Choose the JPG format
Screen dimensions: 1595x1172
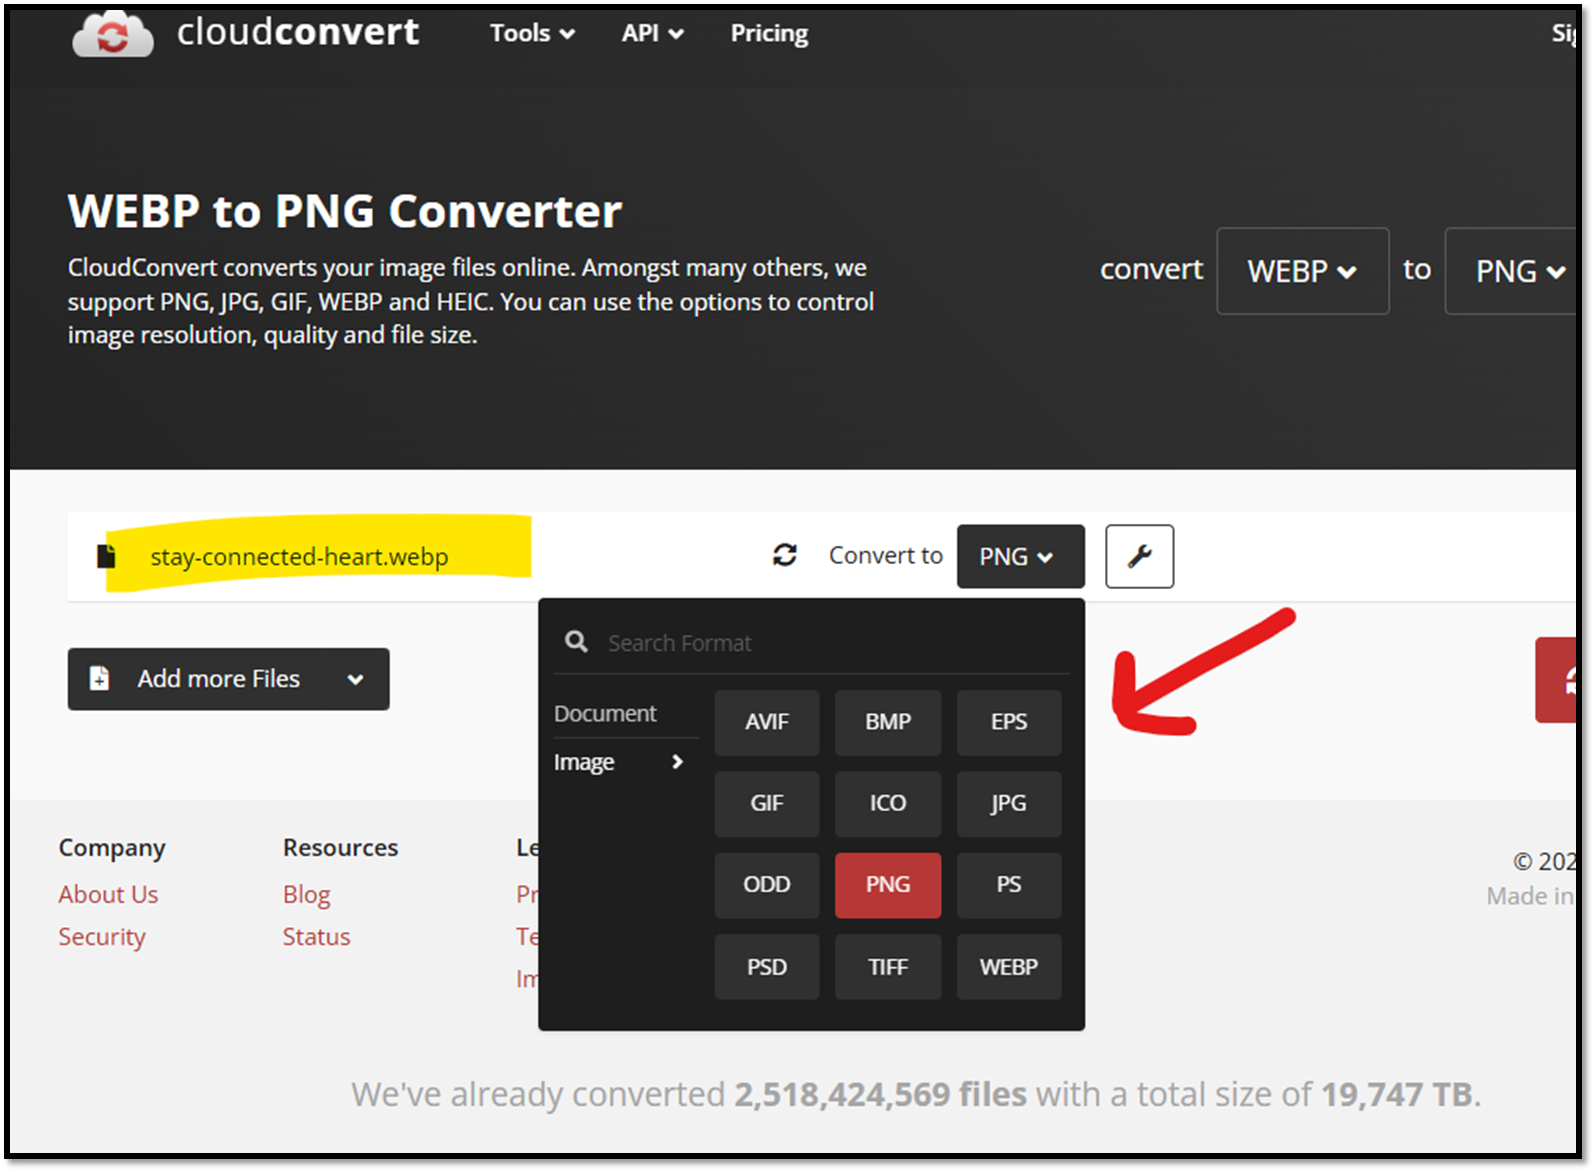point(1009,803)
